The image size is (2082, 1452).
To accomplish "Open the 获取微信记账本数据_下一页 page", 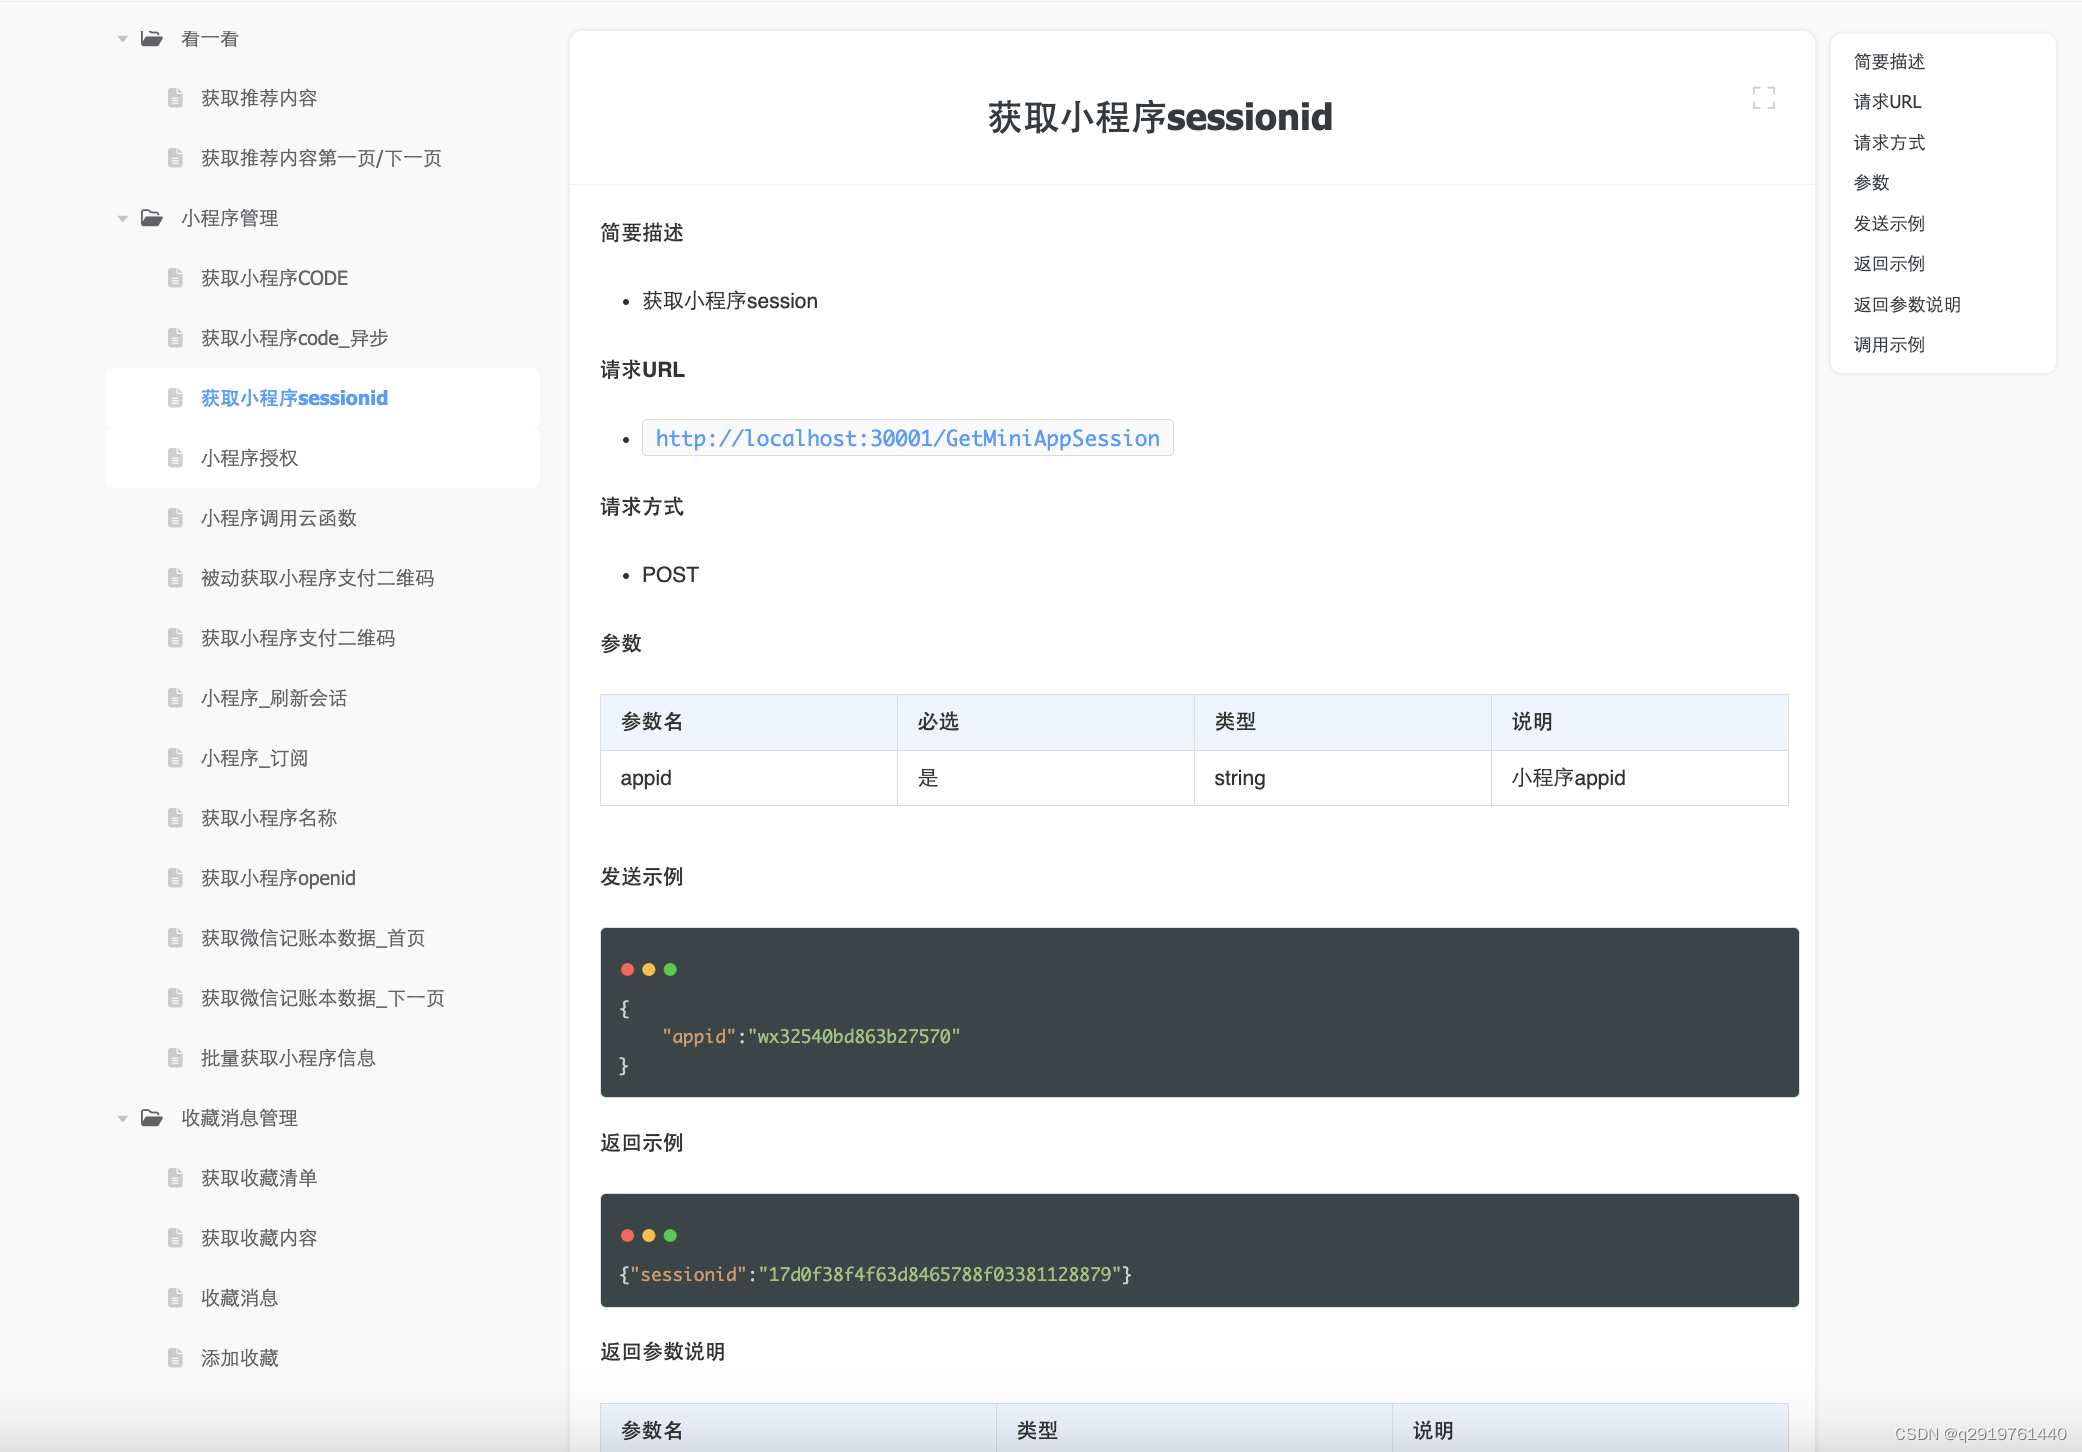I will click(x=323, y=998).
